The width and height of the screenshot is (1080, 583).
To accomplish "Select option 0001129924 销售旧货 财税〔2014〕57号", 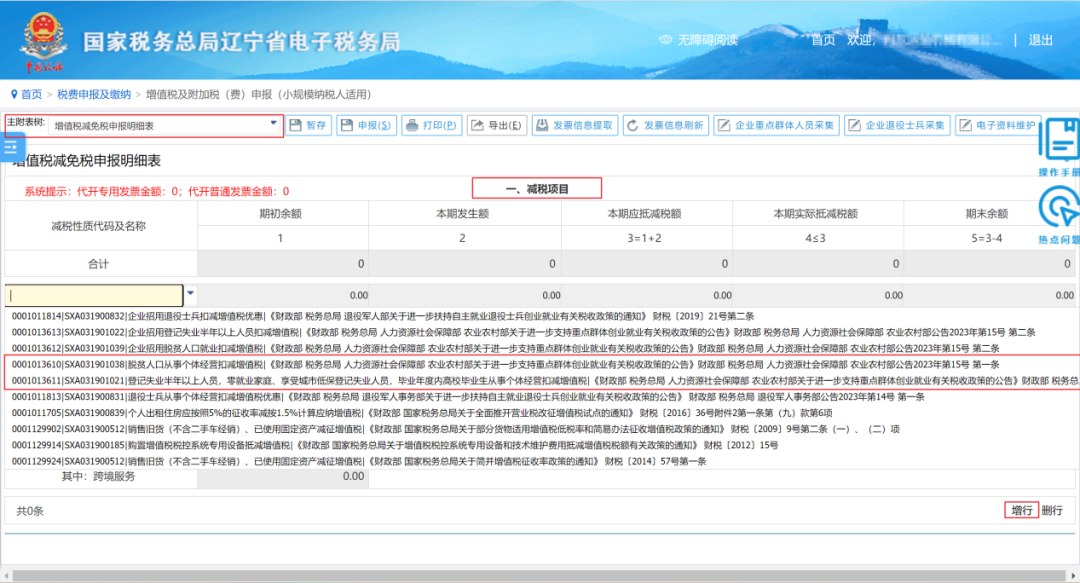I will tap(359, 461).
